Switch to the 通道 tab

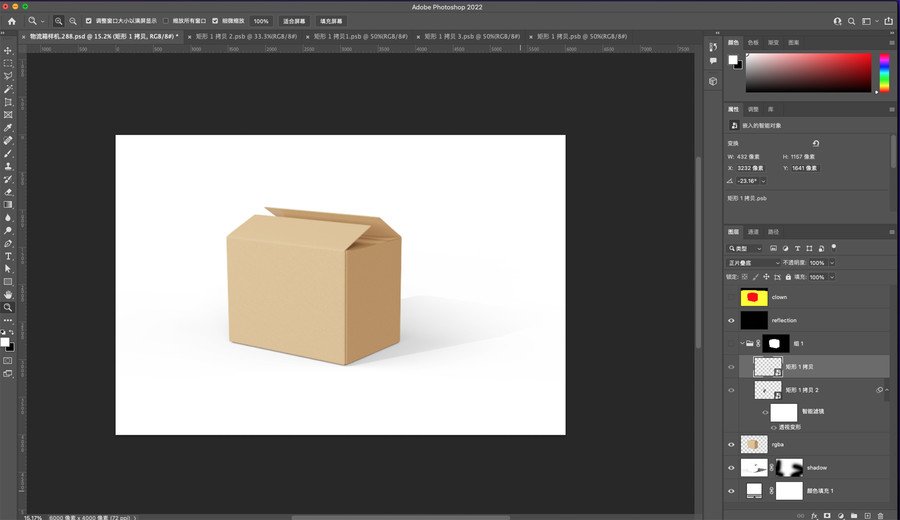pos(753,232)
